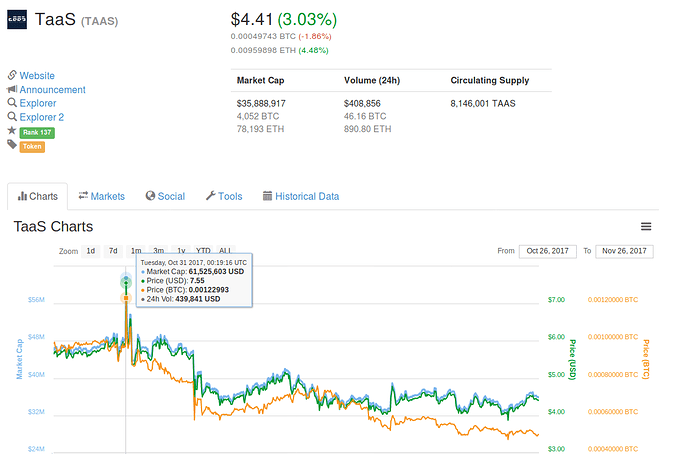The height and width of the screenshot is (454, 690).
Task: Set chart zoom to 1y
Action: pos(181,250)
